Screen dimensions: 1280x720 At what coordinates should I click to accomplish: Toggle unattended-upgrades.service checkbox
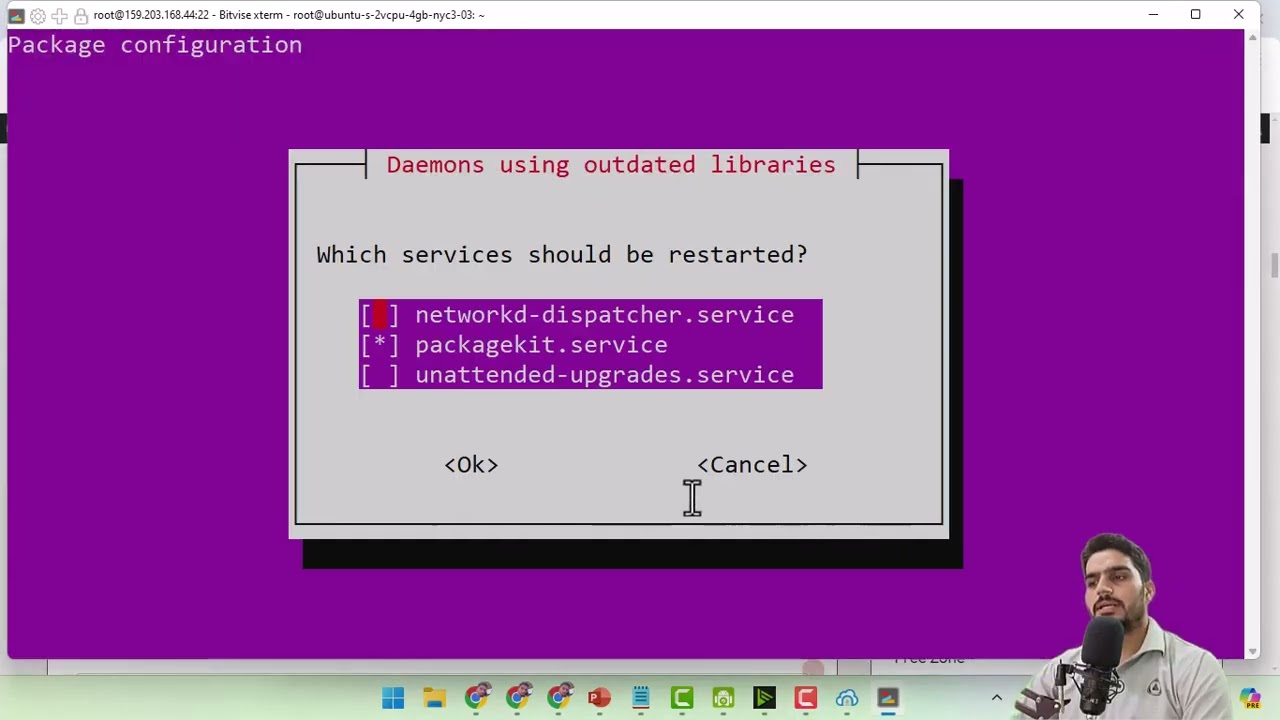[x=380, y=375]
